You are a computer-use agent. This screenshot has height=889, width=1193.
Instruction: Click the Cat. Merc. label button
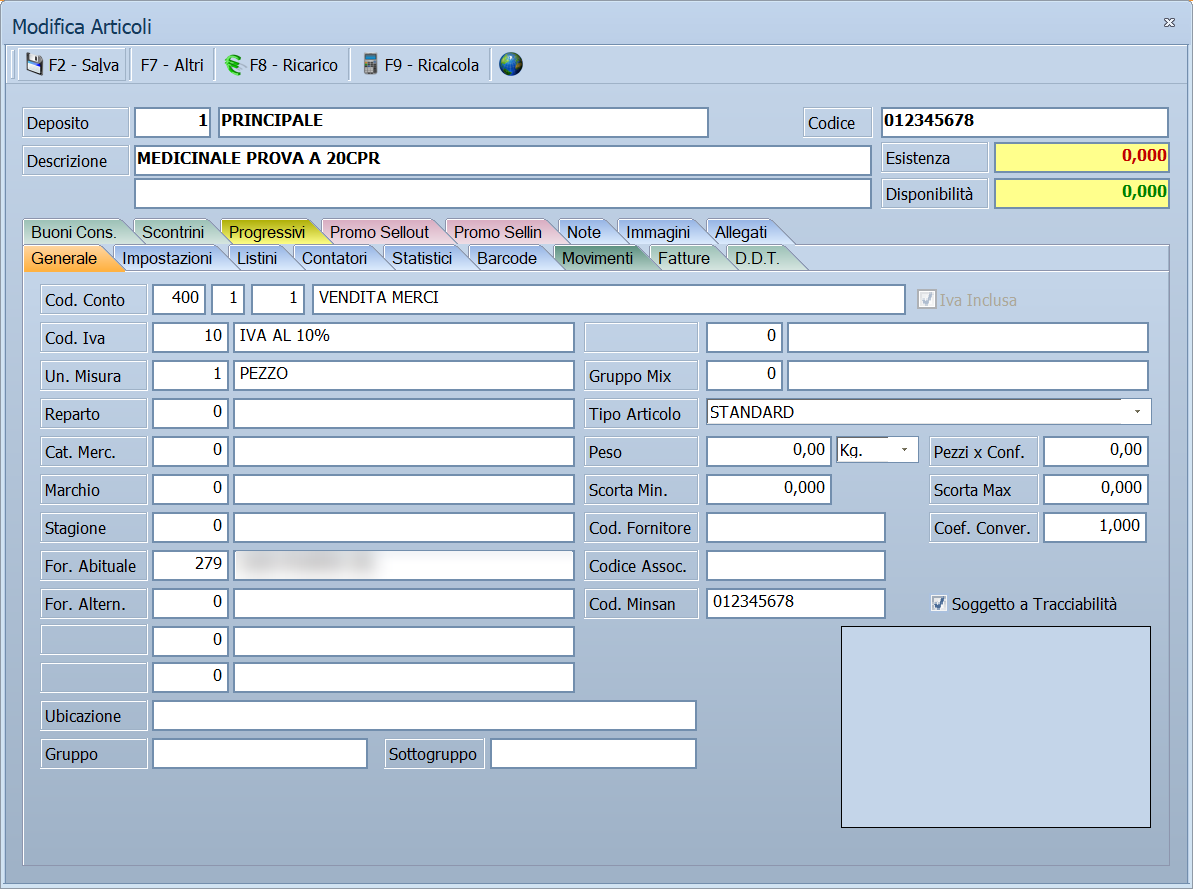click(x=94, y=452)
